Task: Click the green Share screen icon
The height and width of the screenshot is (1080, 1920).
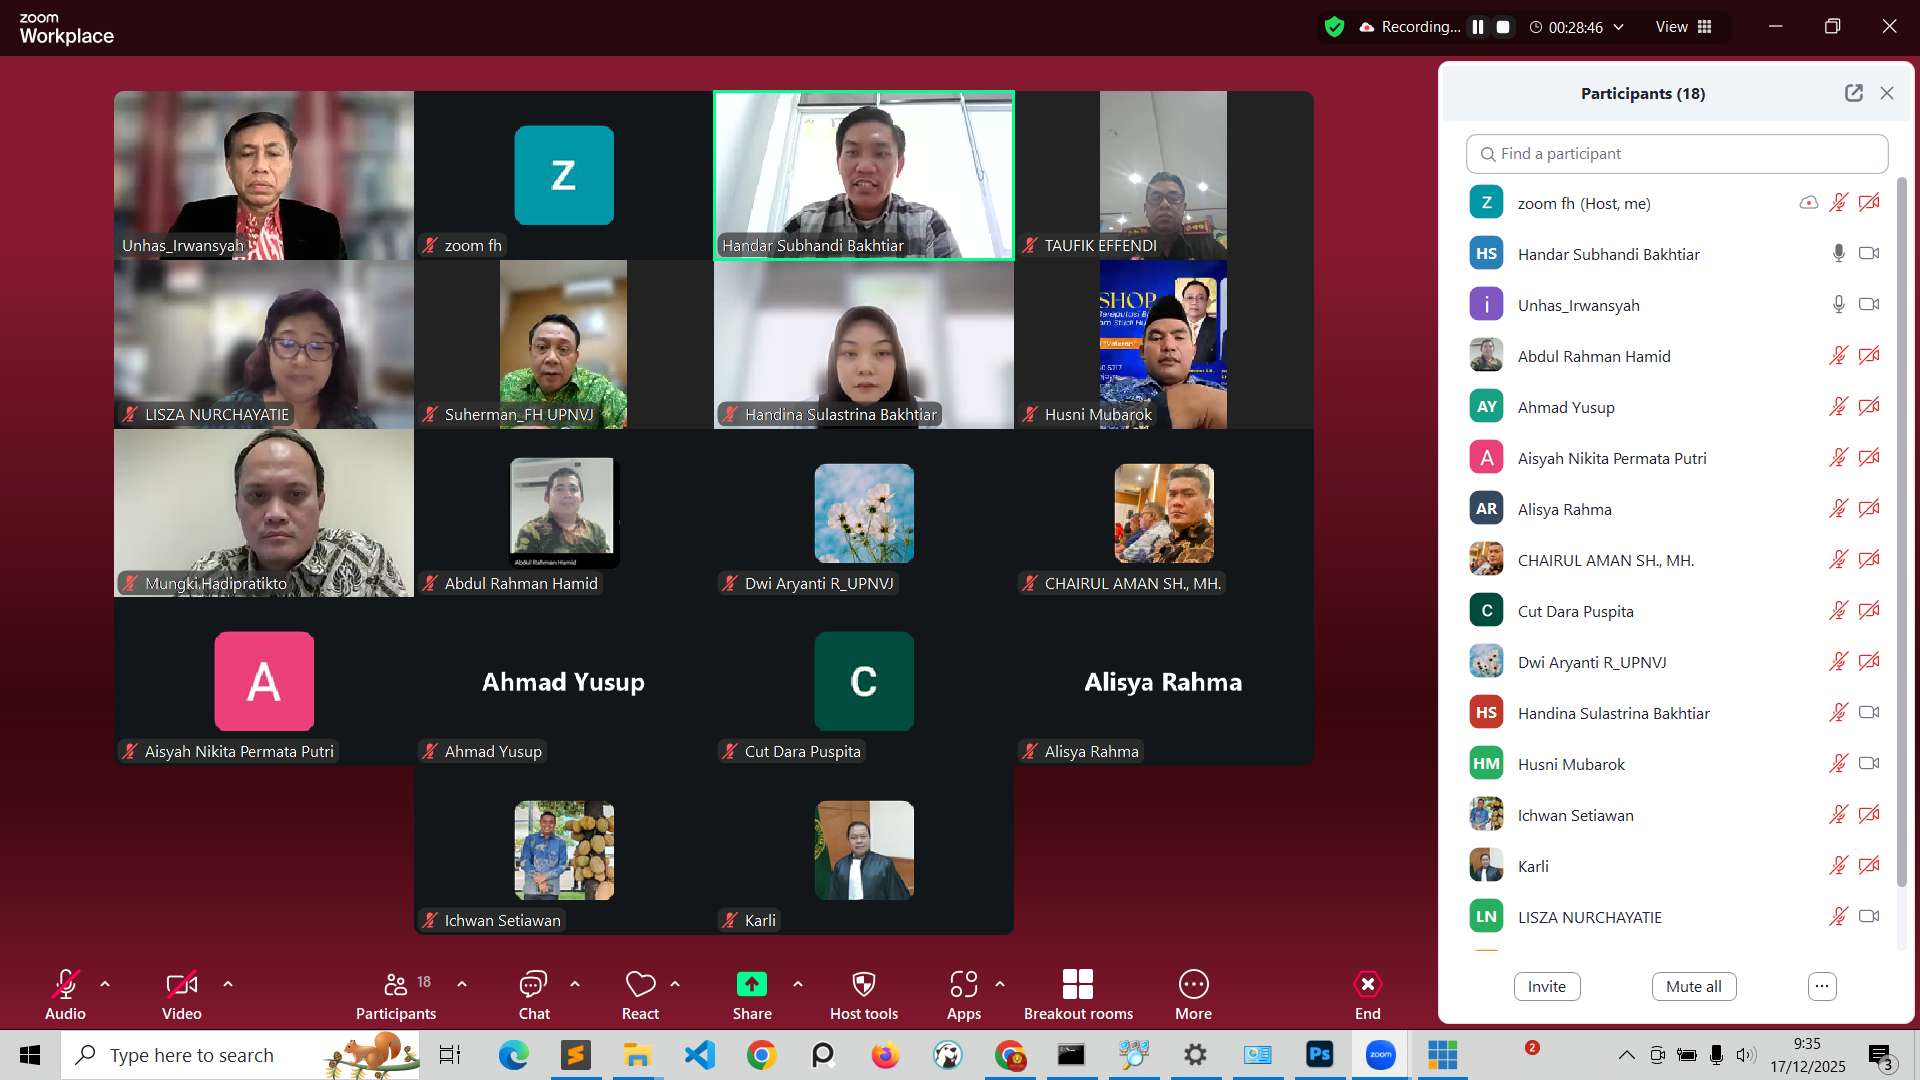Action: point(751,985)
